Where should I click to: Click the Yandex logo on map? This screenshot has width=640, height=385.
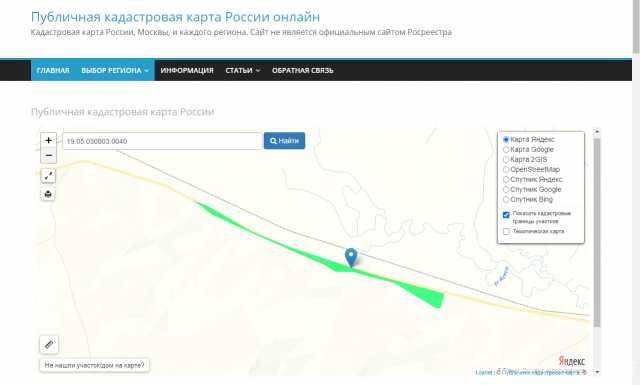(571, 361)
